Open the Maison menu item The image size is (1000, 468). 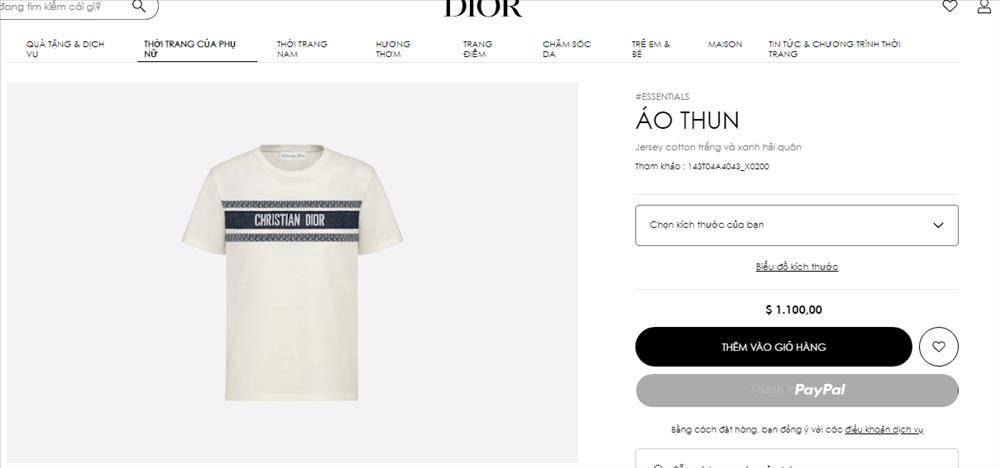(x=724, y=44)
